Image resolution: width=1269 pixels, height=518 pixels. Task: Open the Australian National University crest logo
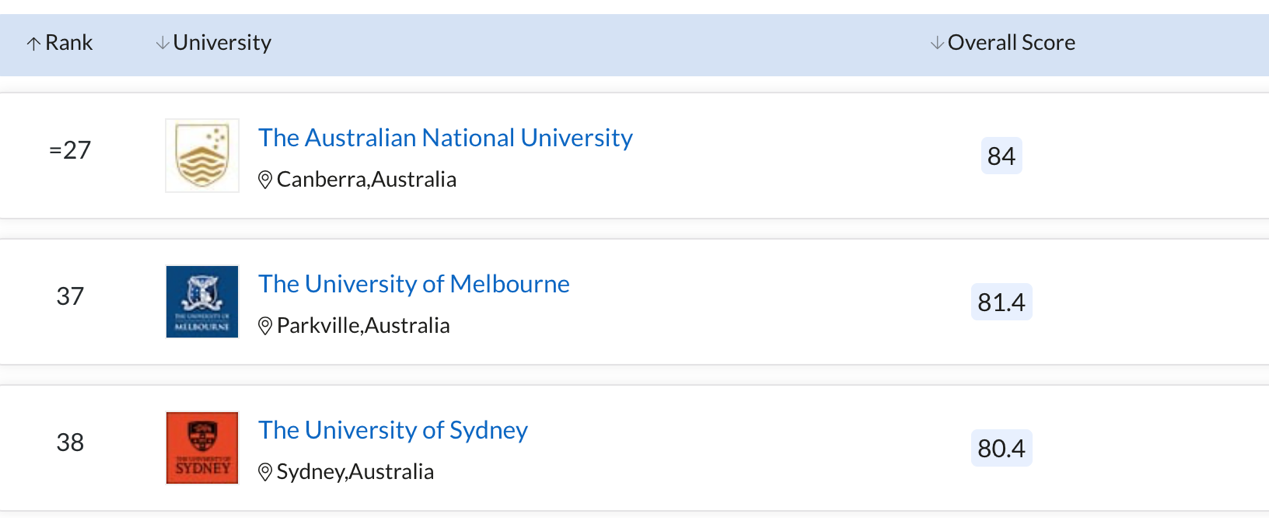click(202, 156)
